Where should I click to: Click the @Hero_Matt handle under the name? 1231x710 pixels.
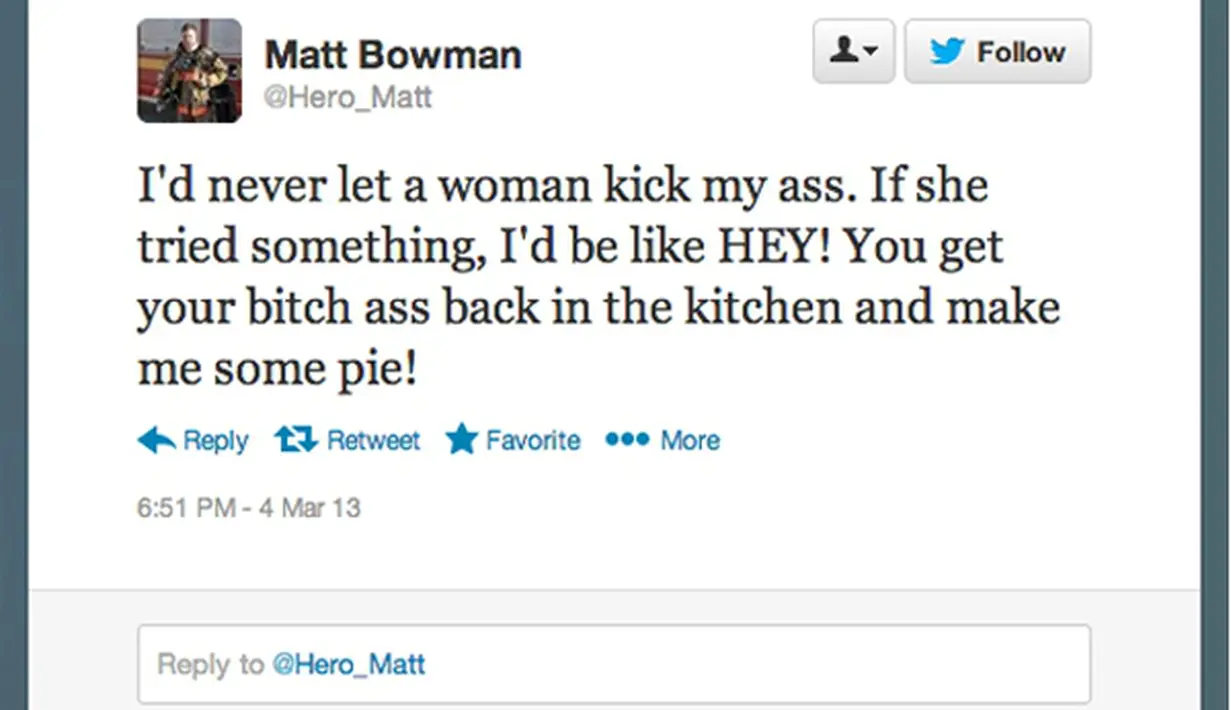[348, 98]
